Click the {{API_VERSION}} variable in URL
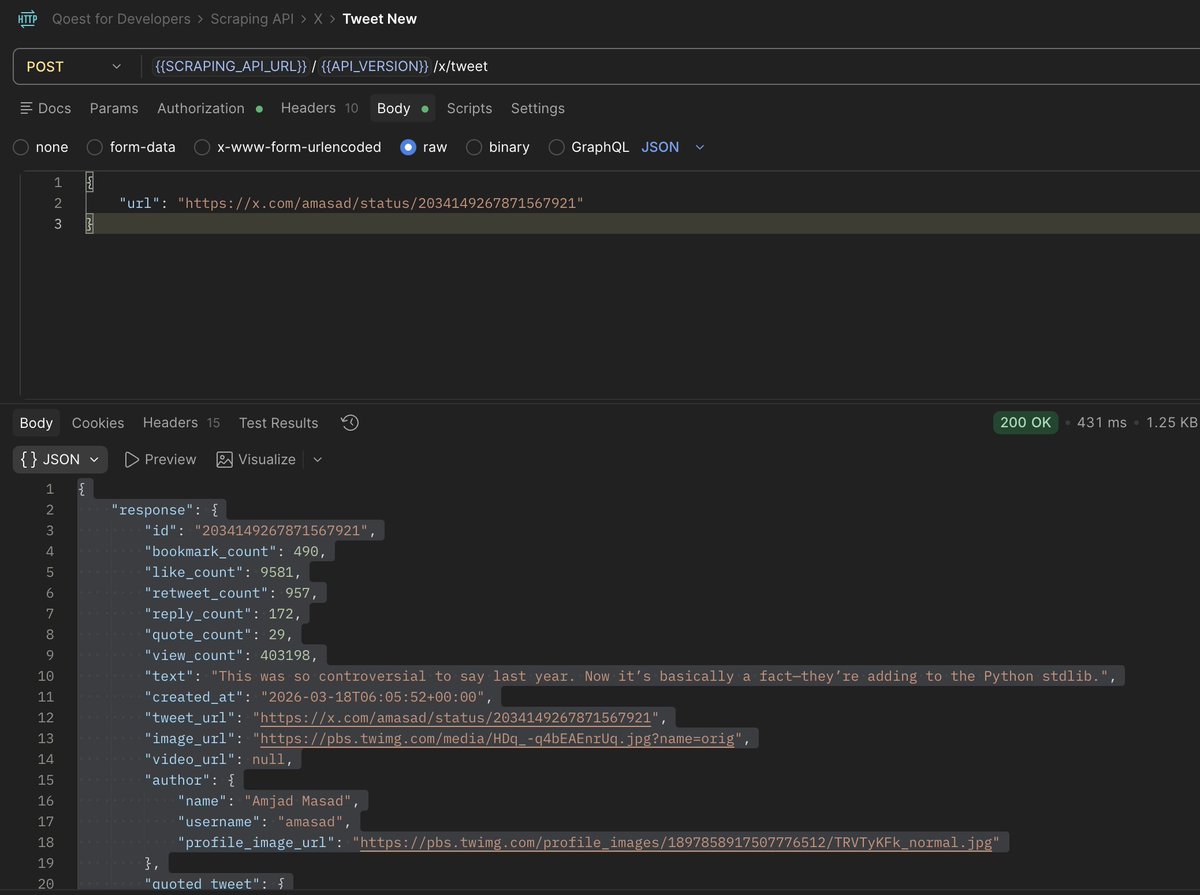 click(375, 67)
